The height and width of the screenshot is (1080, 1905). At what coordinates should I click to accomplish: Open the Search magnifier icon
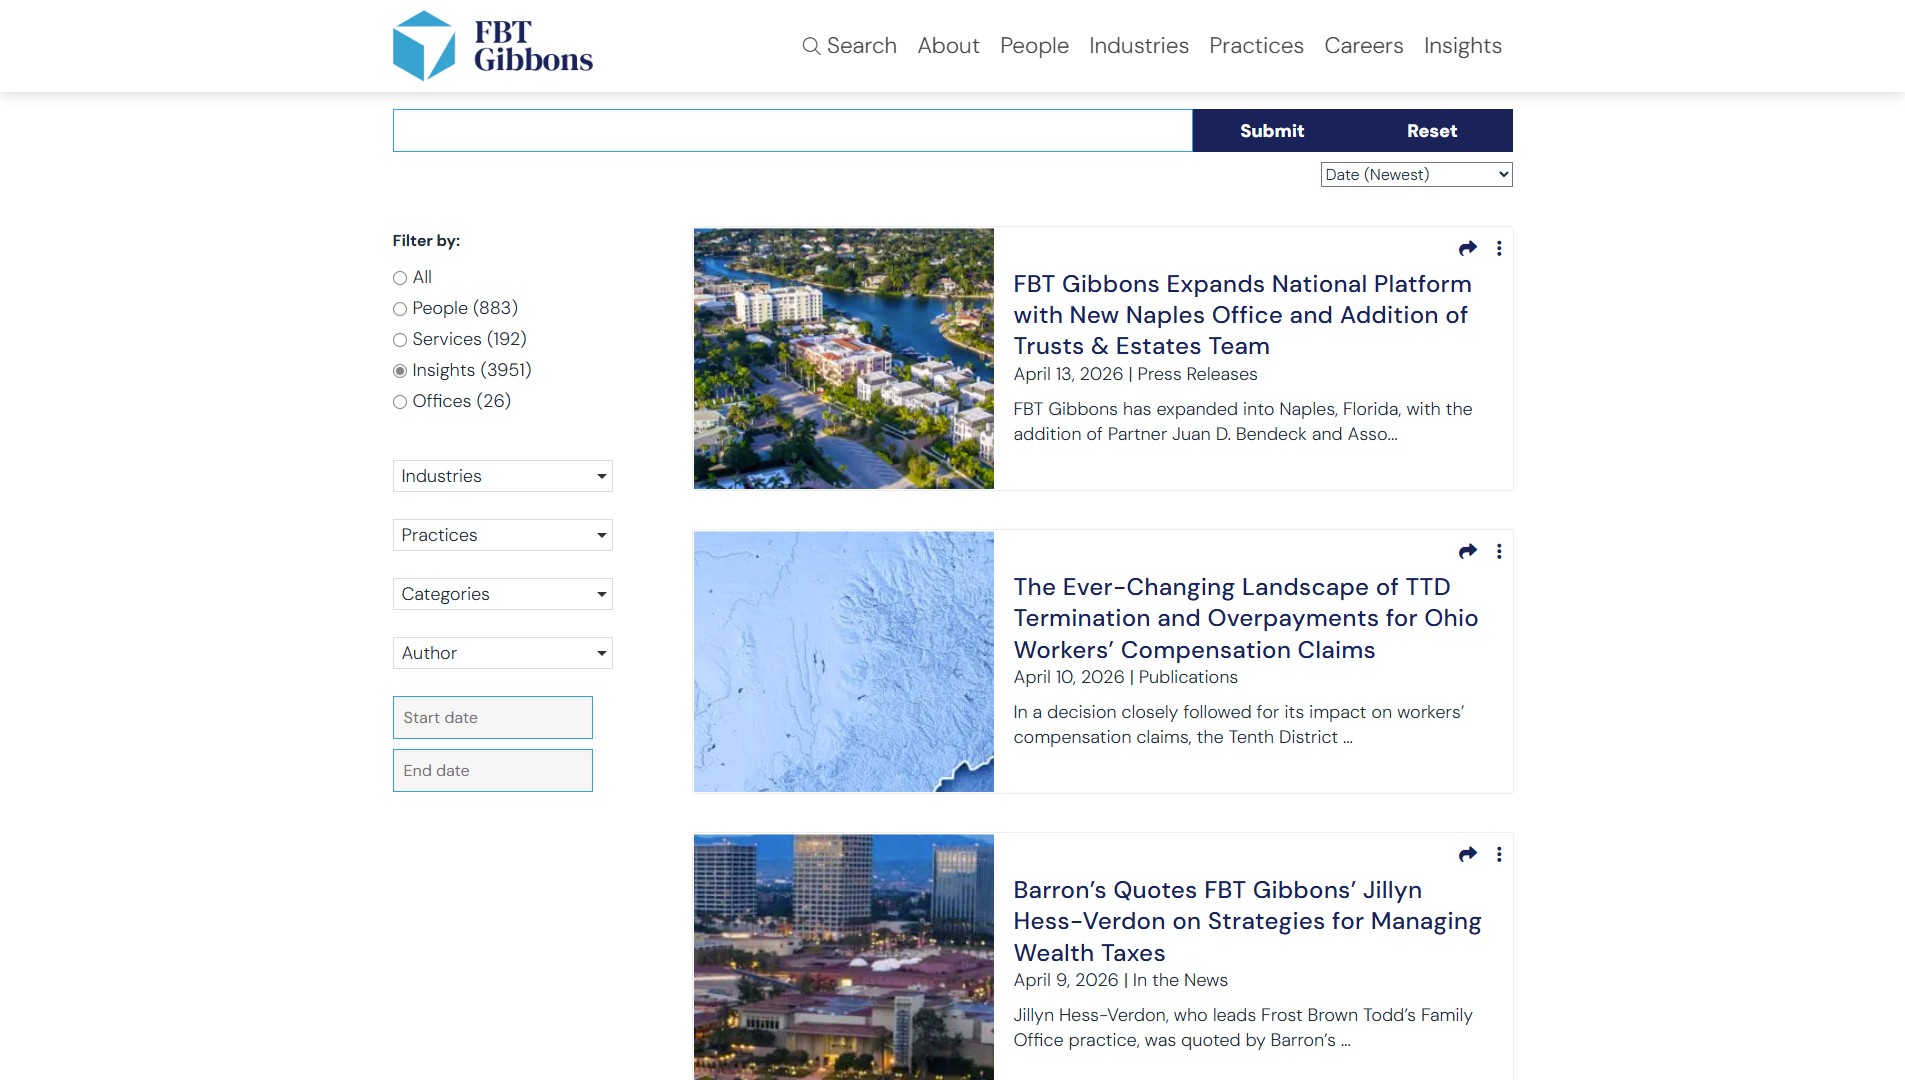tap(810, 46)
